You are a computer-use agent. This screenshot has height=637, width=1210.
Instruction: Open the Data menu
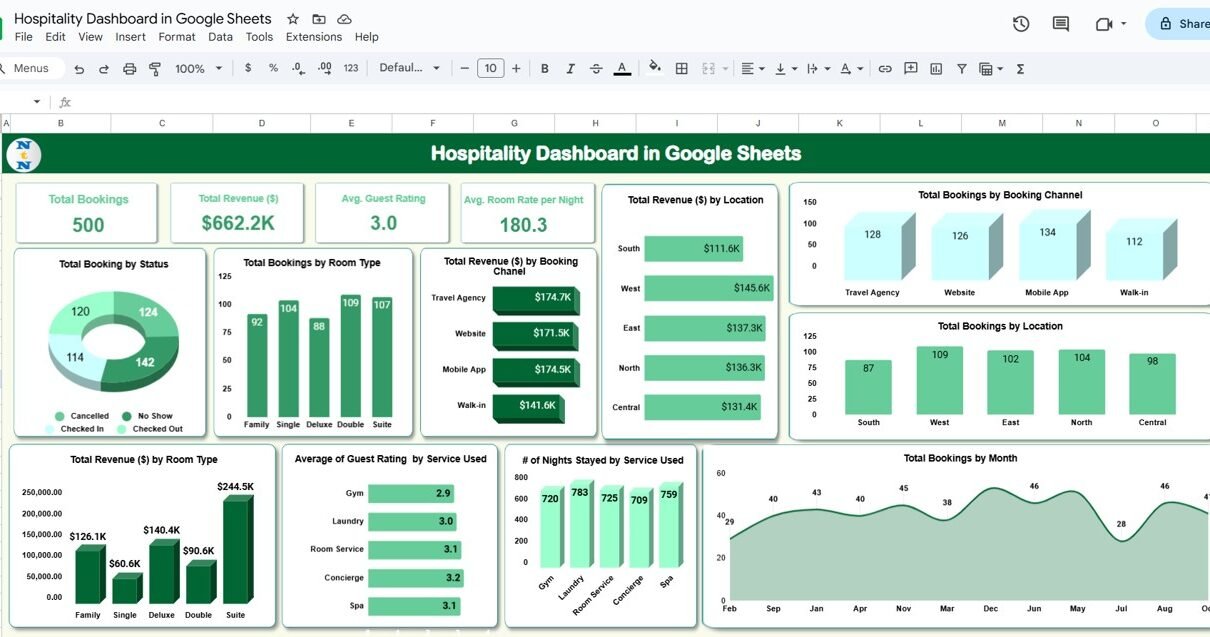tap(220, 37)
